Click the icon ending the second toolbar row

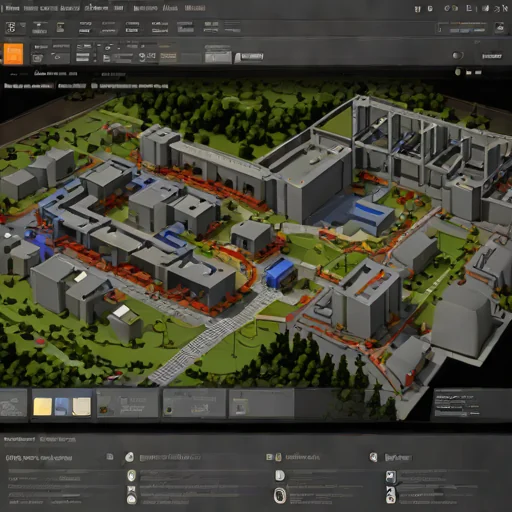coord(500,27)
